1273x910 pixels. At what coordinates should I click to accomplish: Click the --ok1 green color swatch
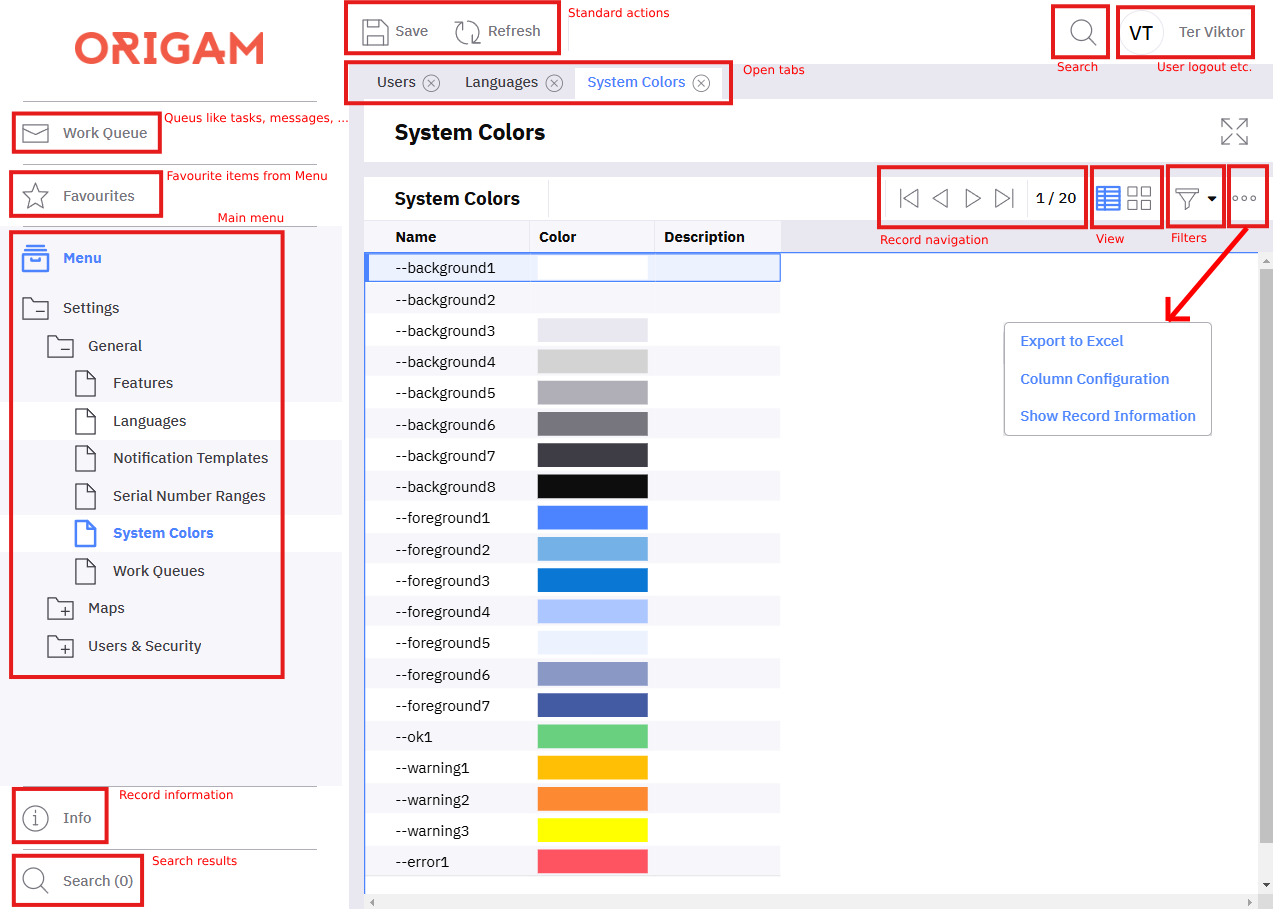(593, 736)
